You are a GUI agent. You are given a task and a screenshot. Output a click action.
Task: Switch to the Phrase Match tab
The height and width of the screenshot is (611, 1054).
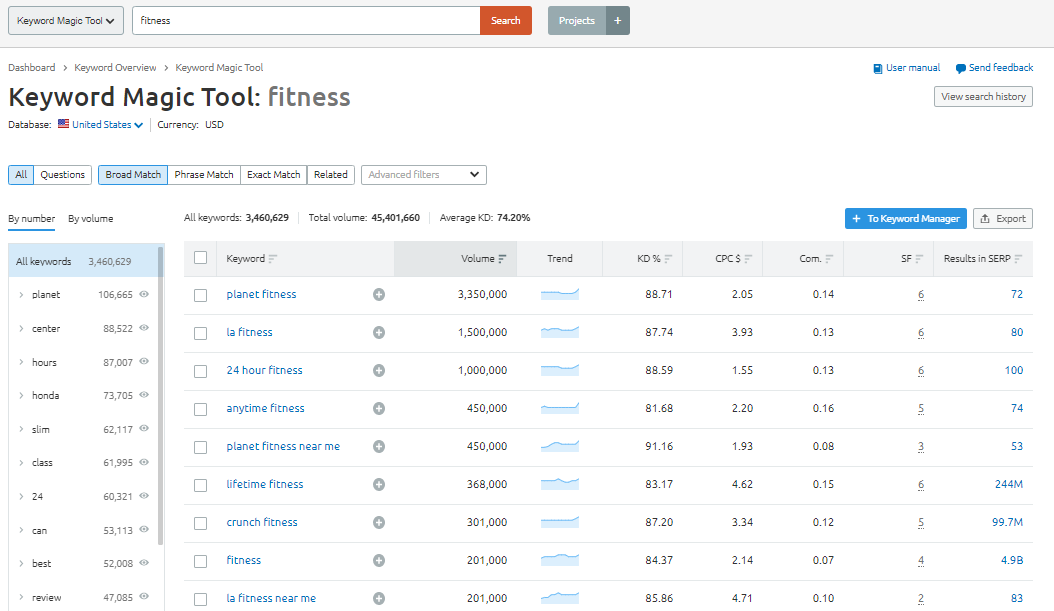[x=204, y=175]
